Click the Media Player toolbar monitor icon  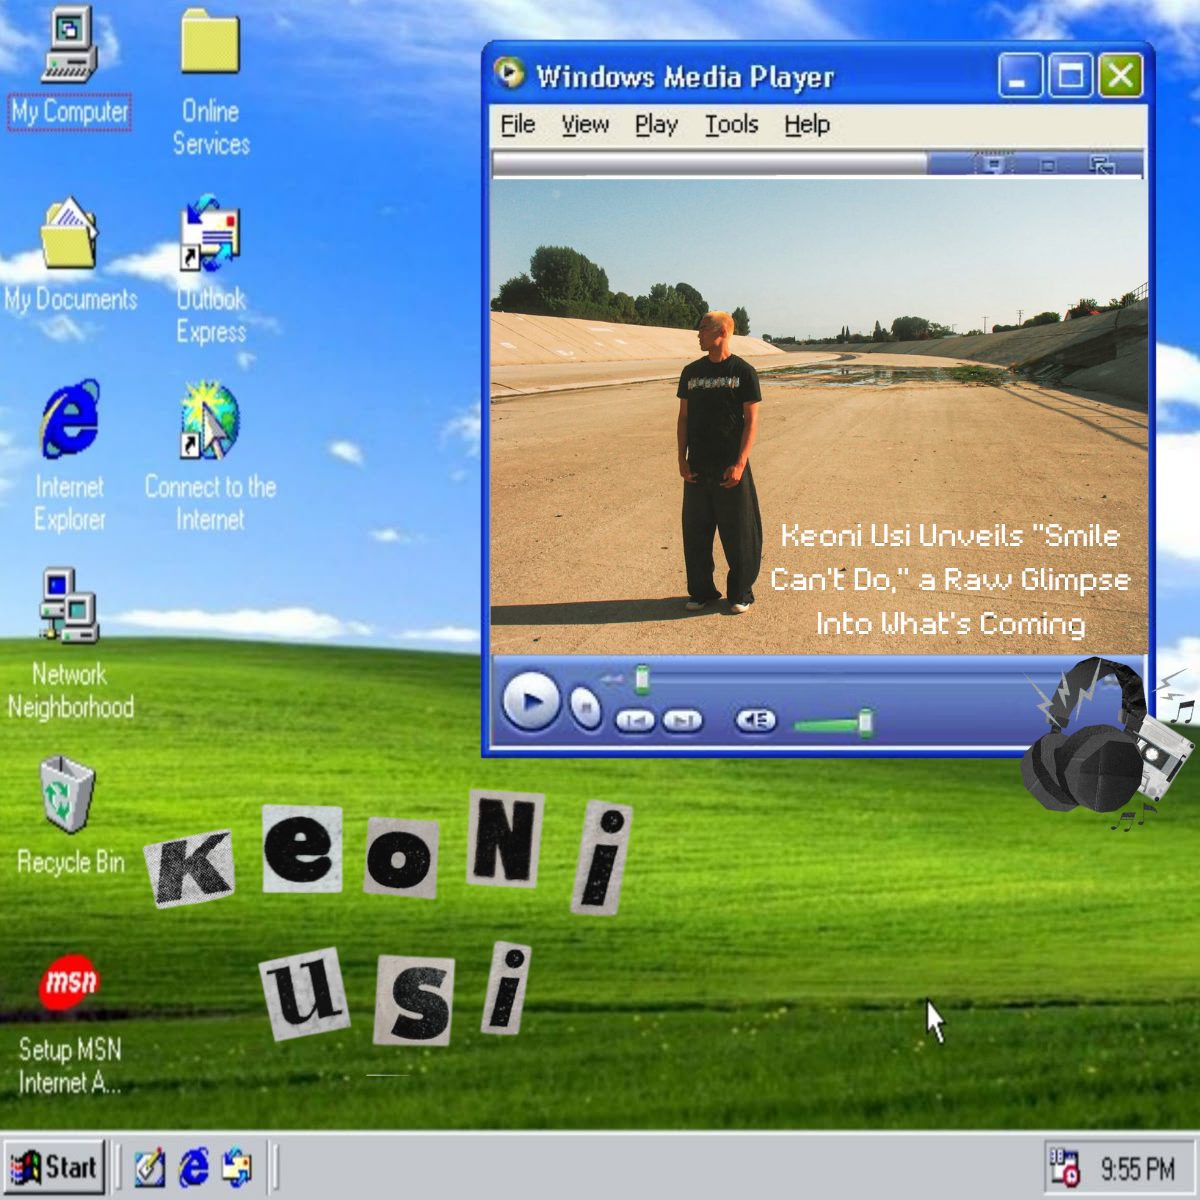click(993, 163)
